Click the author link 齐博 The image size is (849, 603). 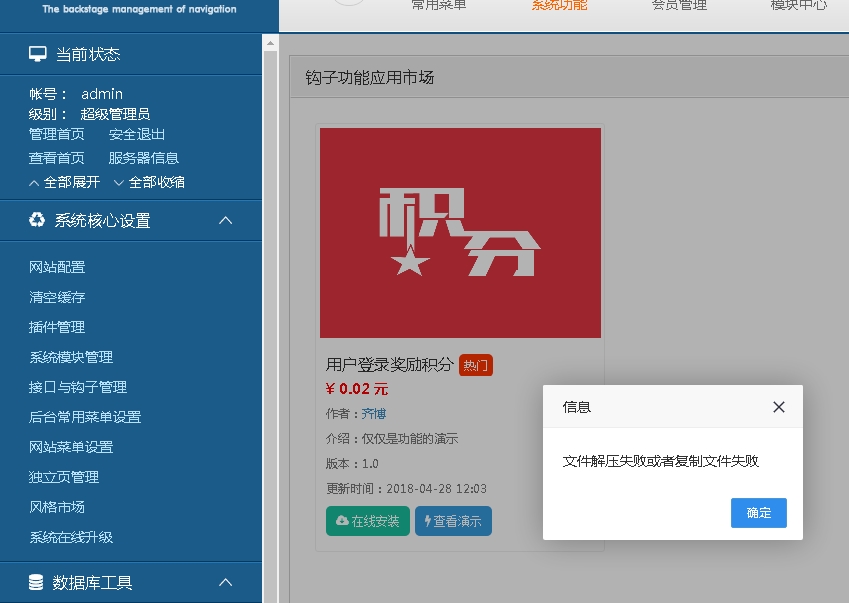coord(373,413)
